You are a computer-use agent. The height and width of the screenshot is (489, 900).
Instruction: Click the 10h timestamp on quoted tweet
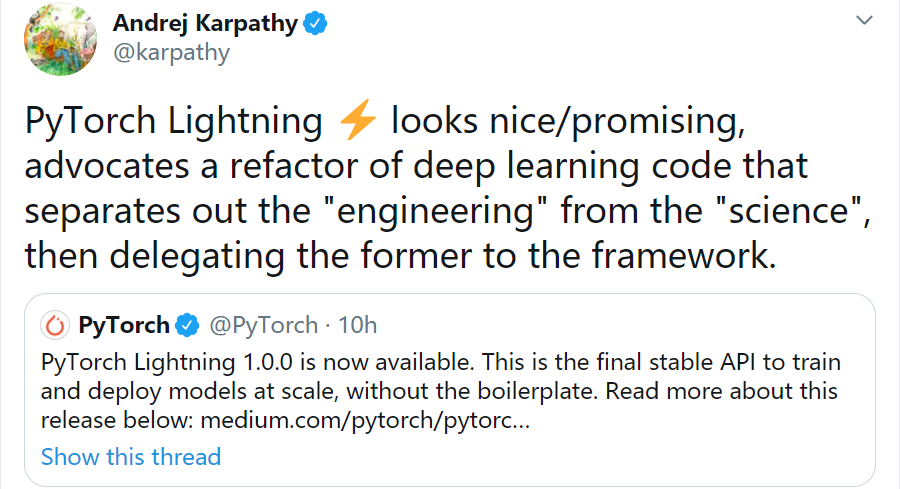[x=357, y=326]
